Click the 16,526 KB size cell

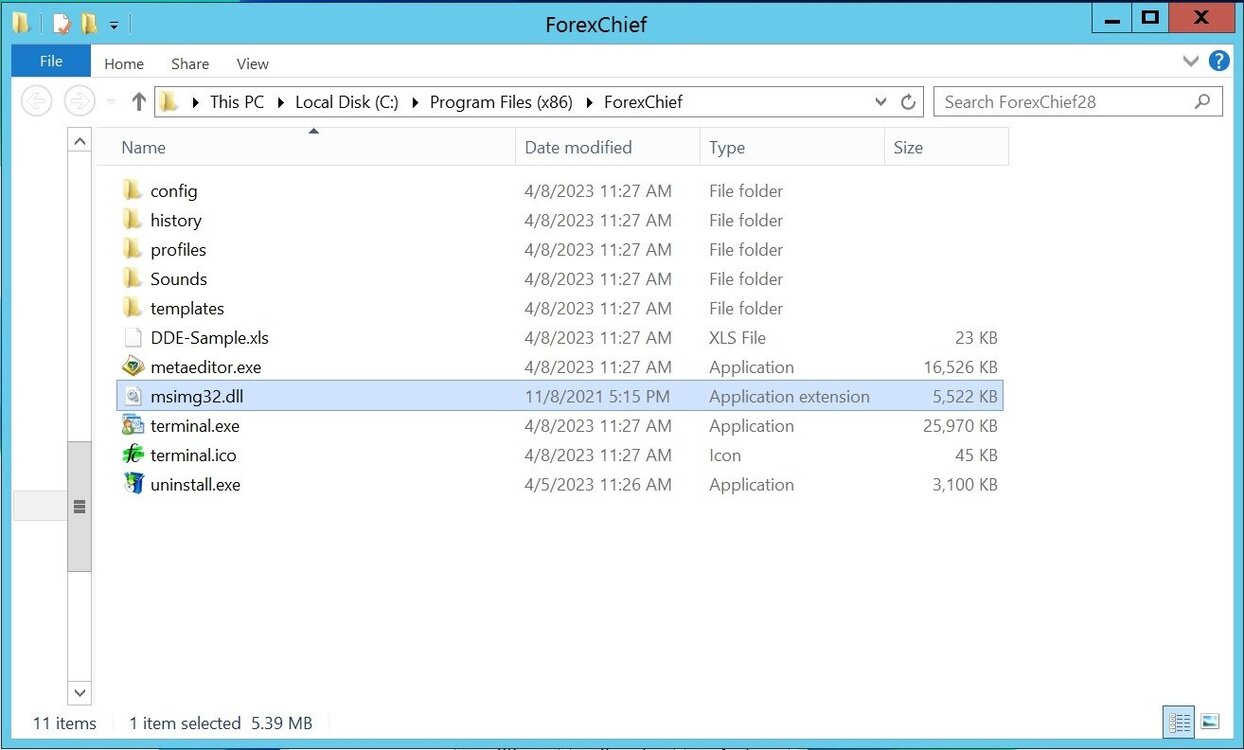point(960,367)
